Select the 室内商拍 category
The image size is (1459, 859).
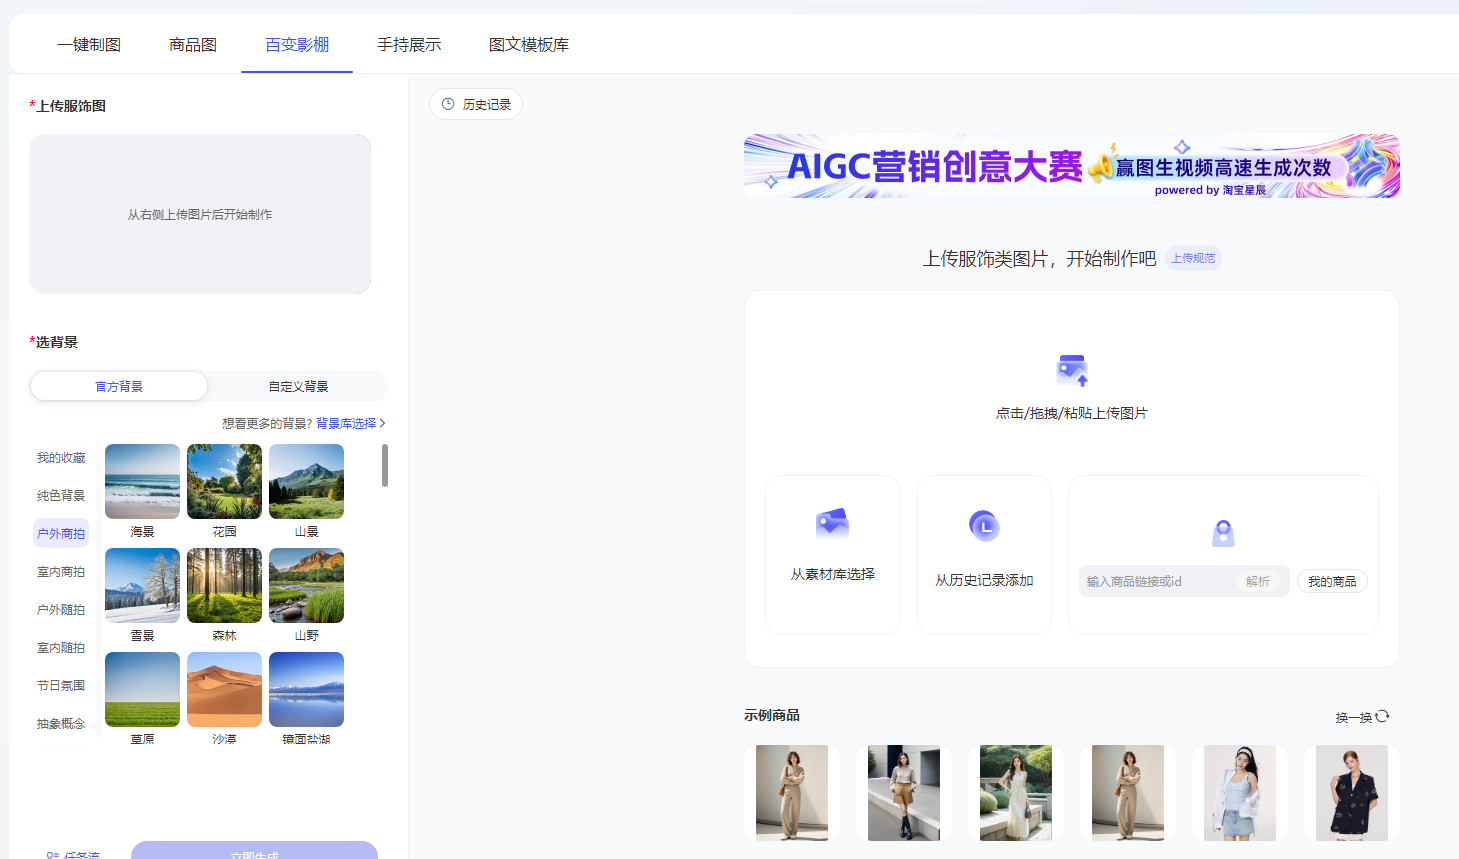coord(61,572)
